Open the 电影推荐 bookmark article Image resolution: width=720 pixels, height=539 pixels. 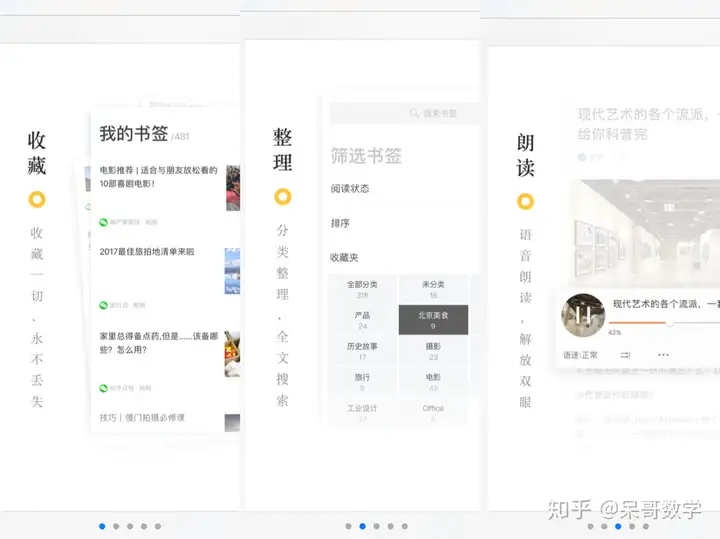coord(160,178)
